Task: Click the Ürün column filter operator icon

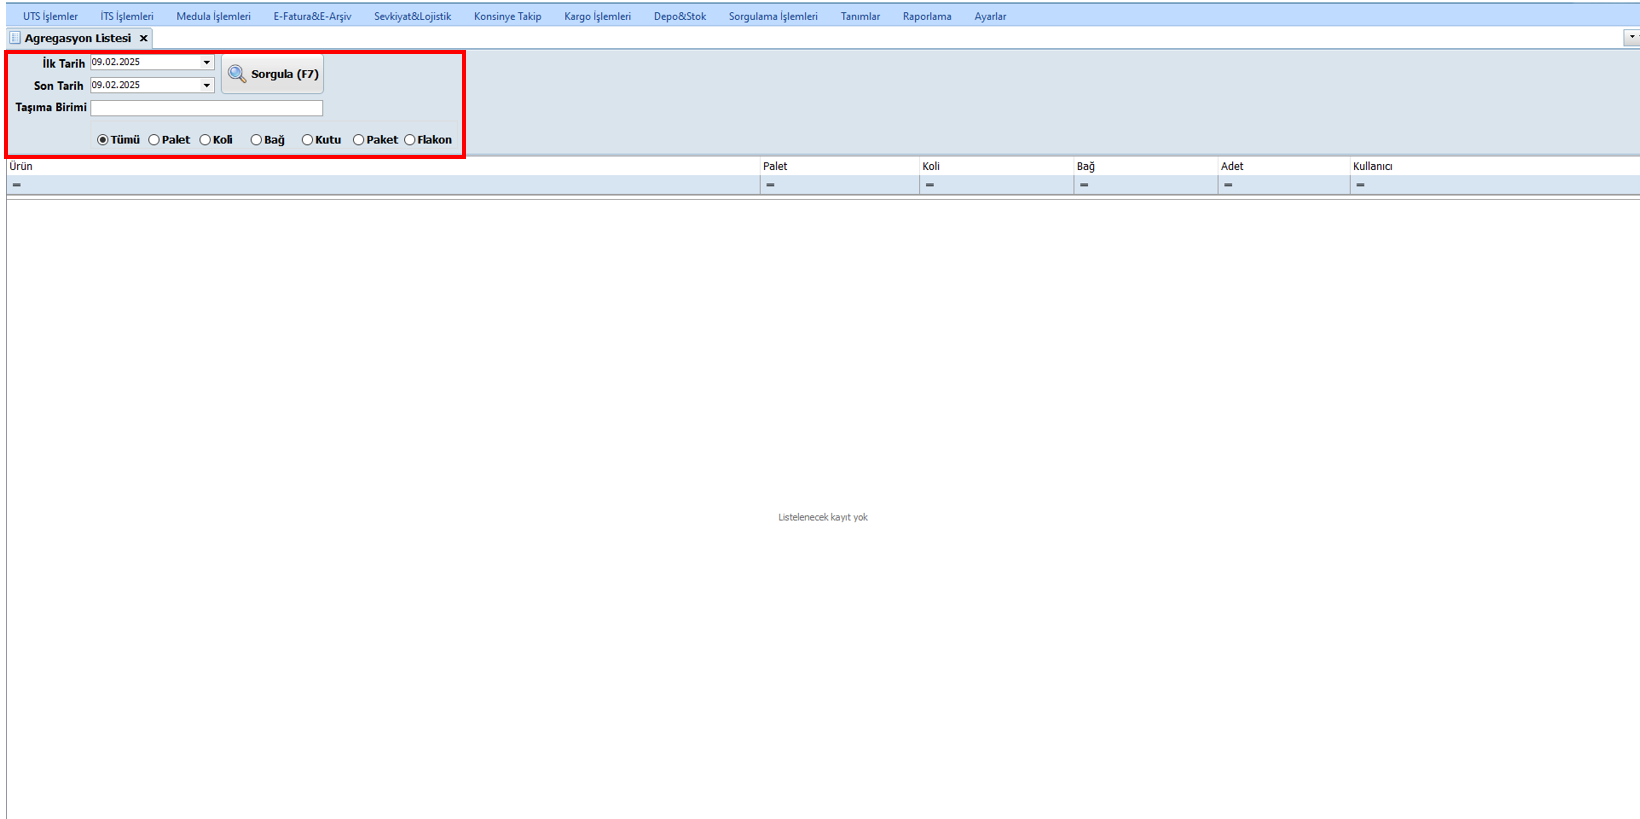Action: tap(17, 185)
